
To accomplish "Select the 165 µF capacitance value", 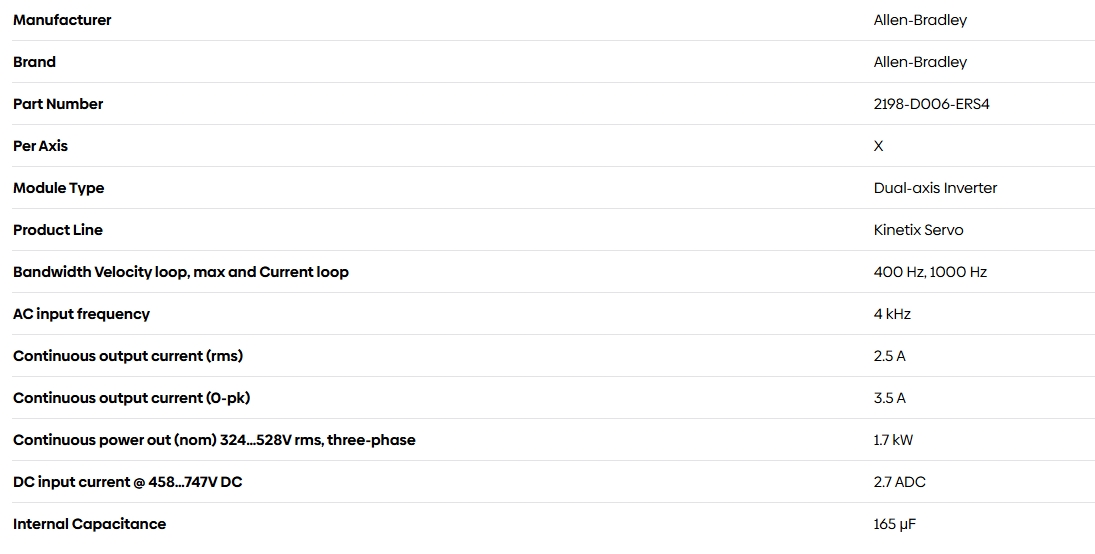I will point(895,523).
